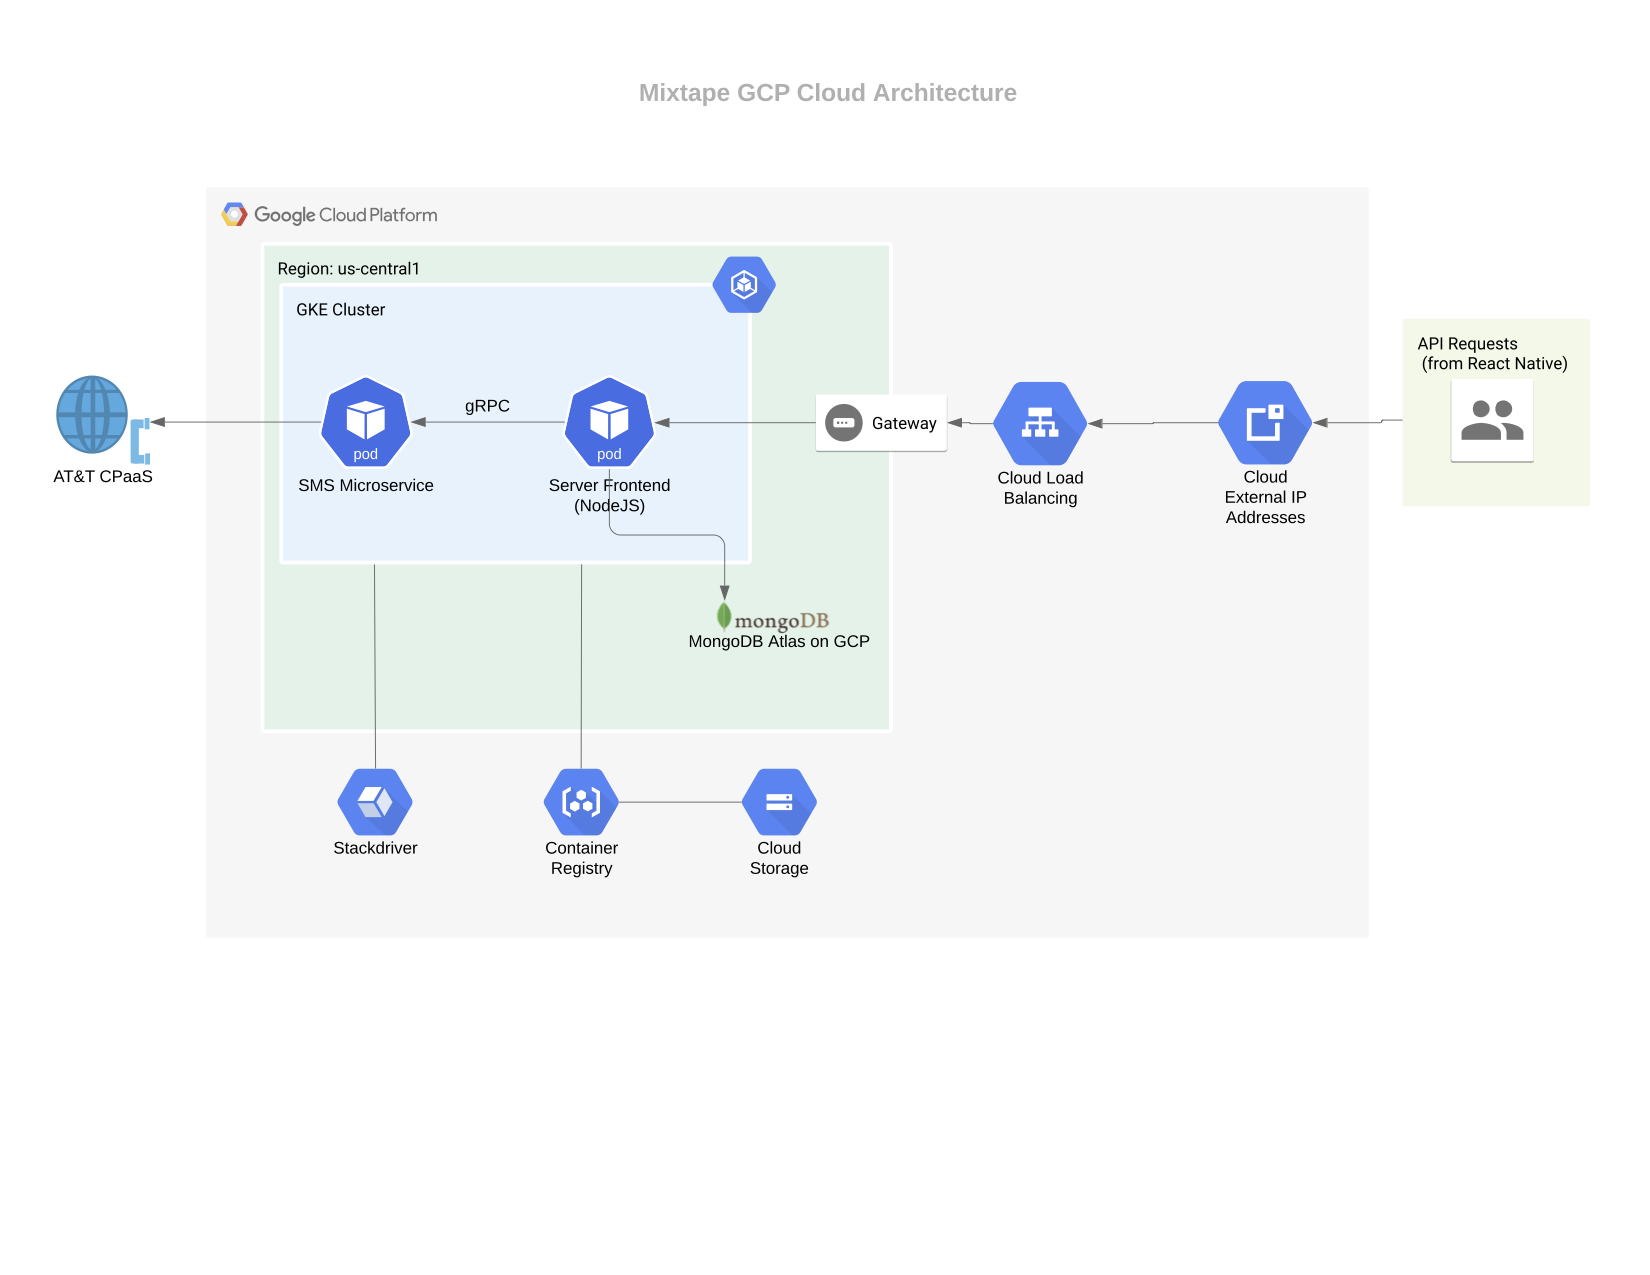Click the 'Cloud External IP Addresses' label
Viewport: 1650px width, 1275px height.
[x=1265, y=497]
